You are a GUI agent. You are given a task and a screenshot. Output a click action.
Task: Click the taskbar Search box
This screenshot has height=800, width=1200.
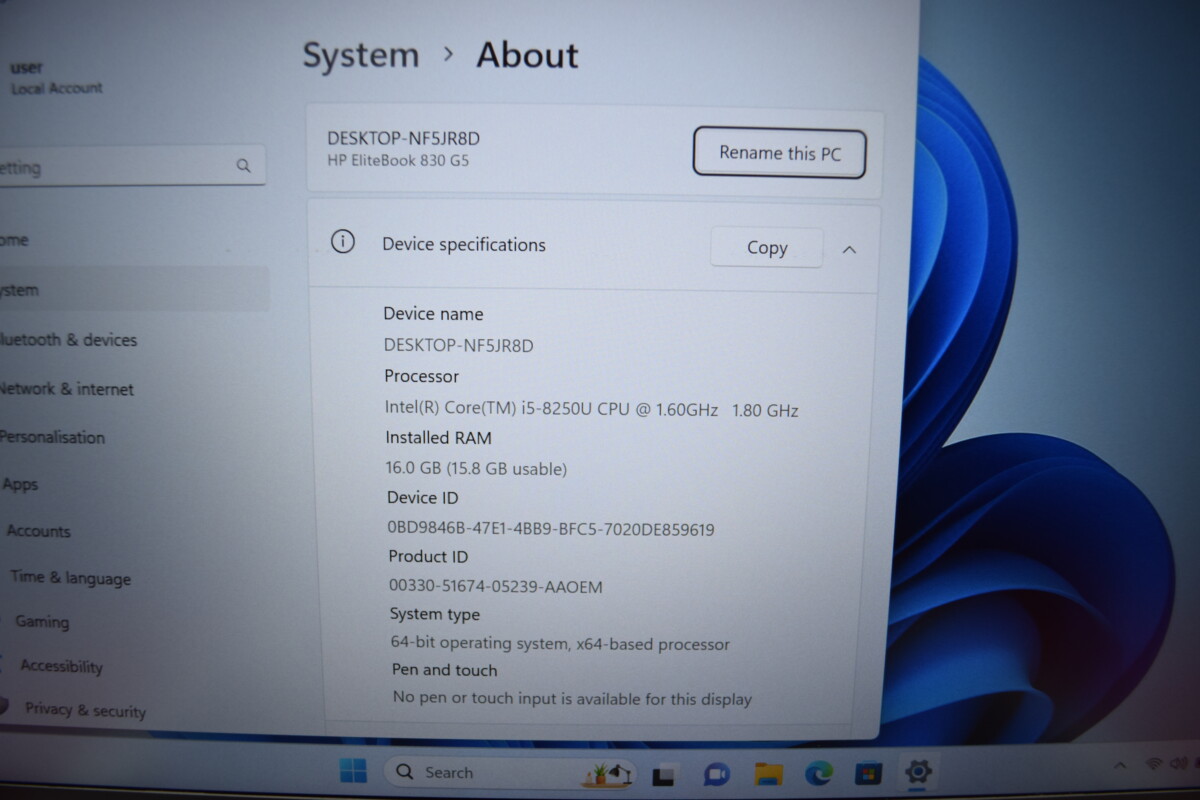point(510,772)
